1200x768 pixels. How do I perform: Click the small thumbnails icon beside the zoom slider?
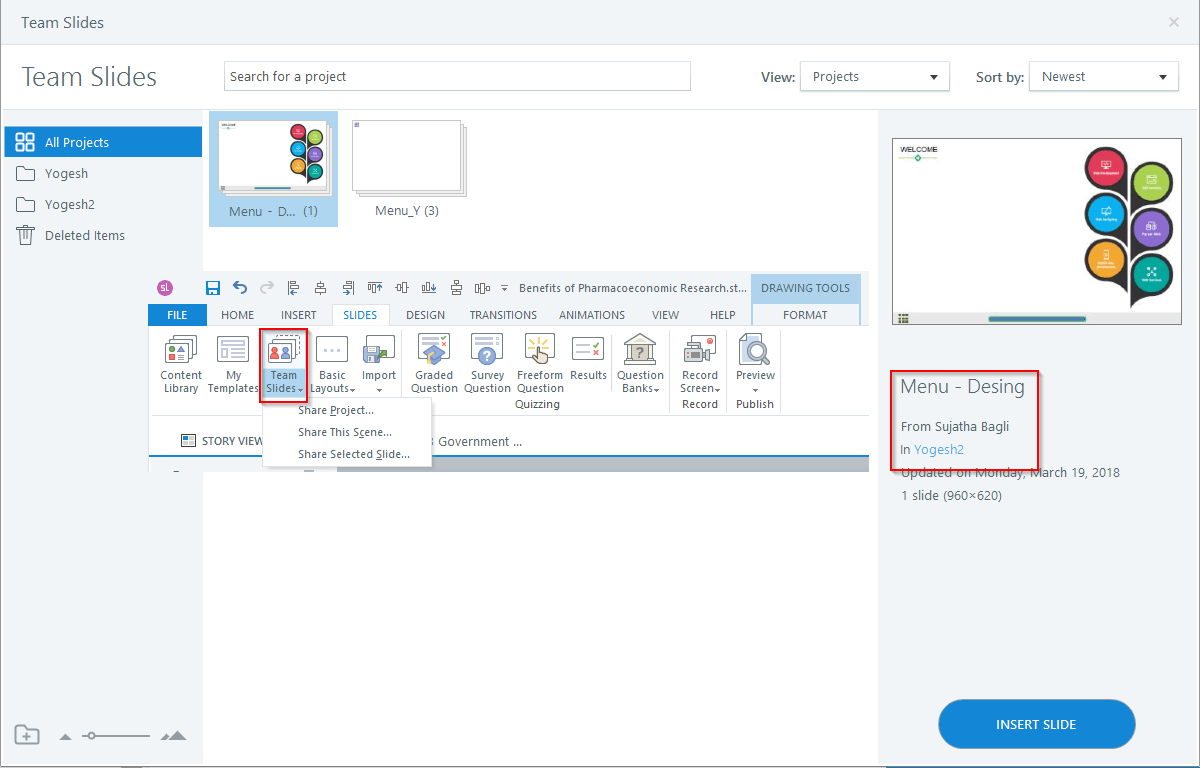pyautogui.click(x=65, y=737)
